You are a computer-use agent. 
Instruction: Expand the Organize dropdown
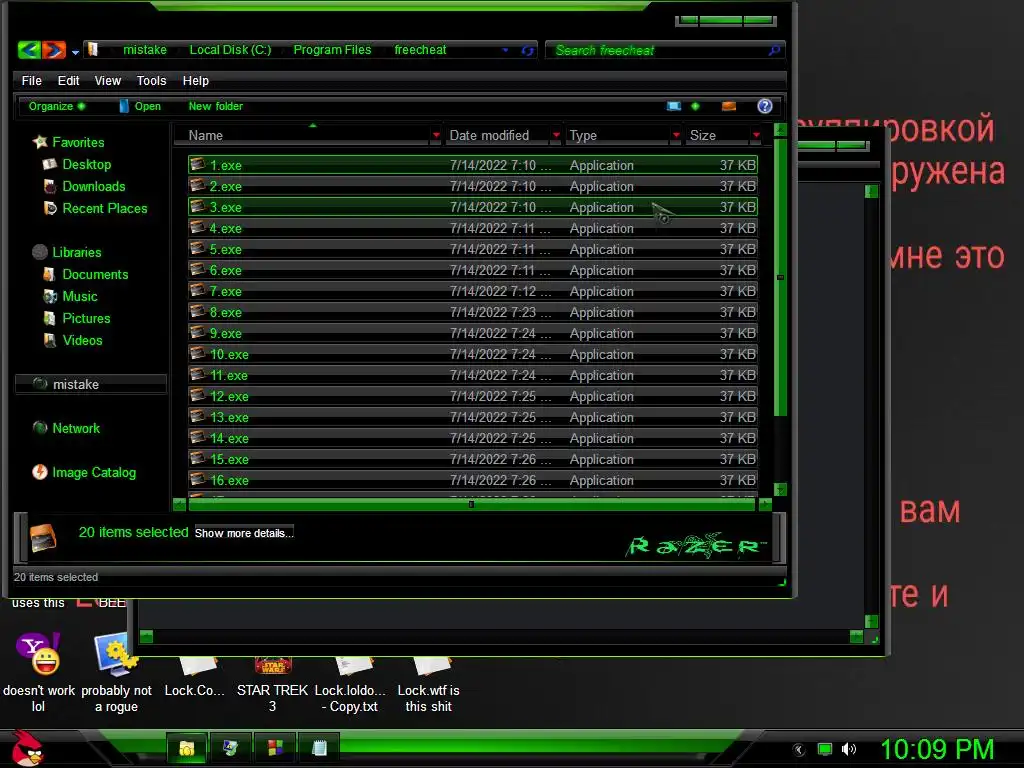point(57,106)
